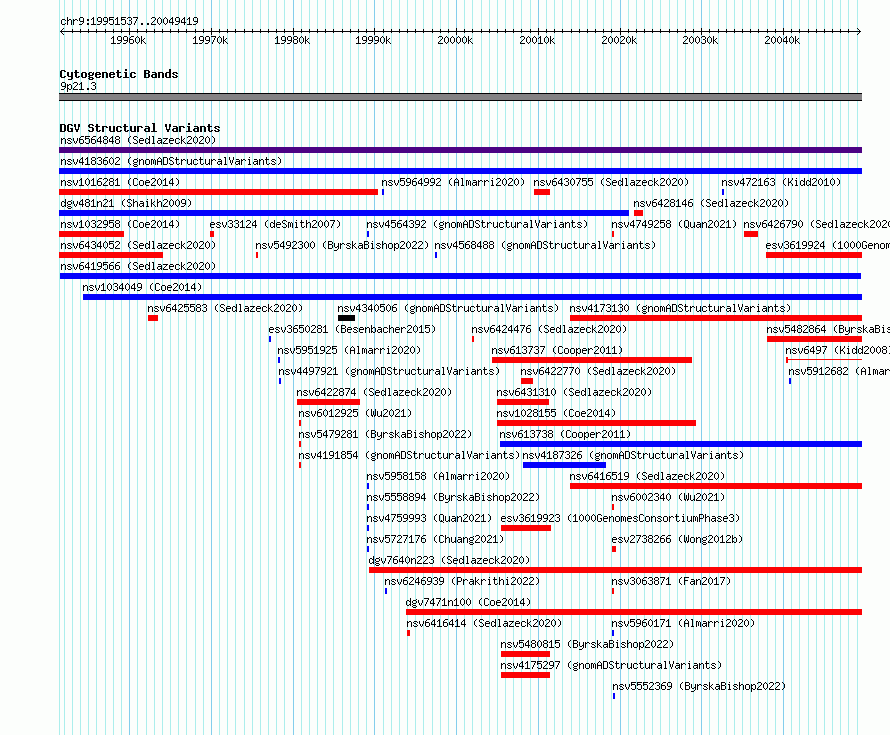890x735 pixels.
Task: Click the nsv6428146 (Sedlazeck2020) label
Action: point(711,203)
